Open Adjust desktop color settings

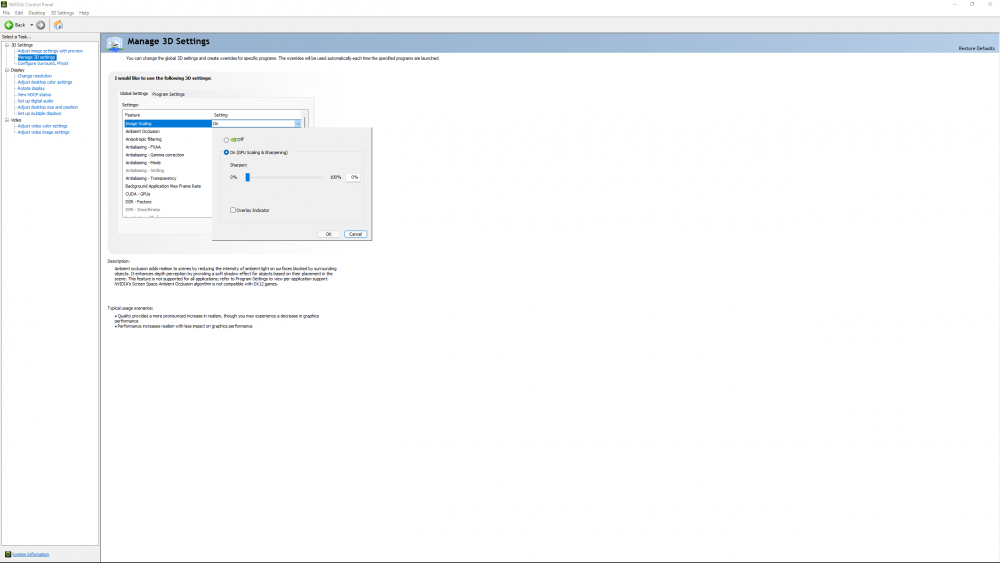tap(45, 82)
